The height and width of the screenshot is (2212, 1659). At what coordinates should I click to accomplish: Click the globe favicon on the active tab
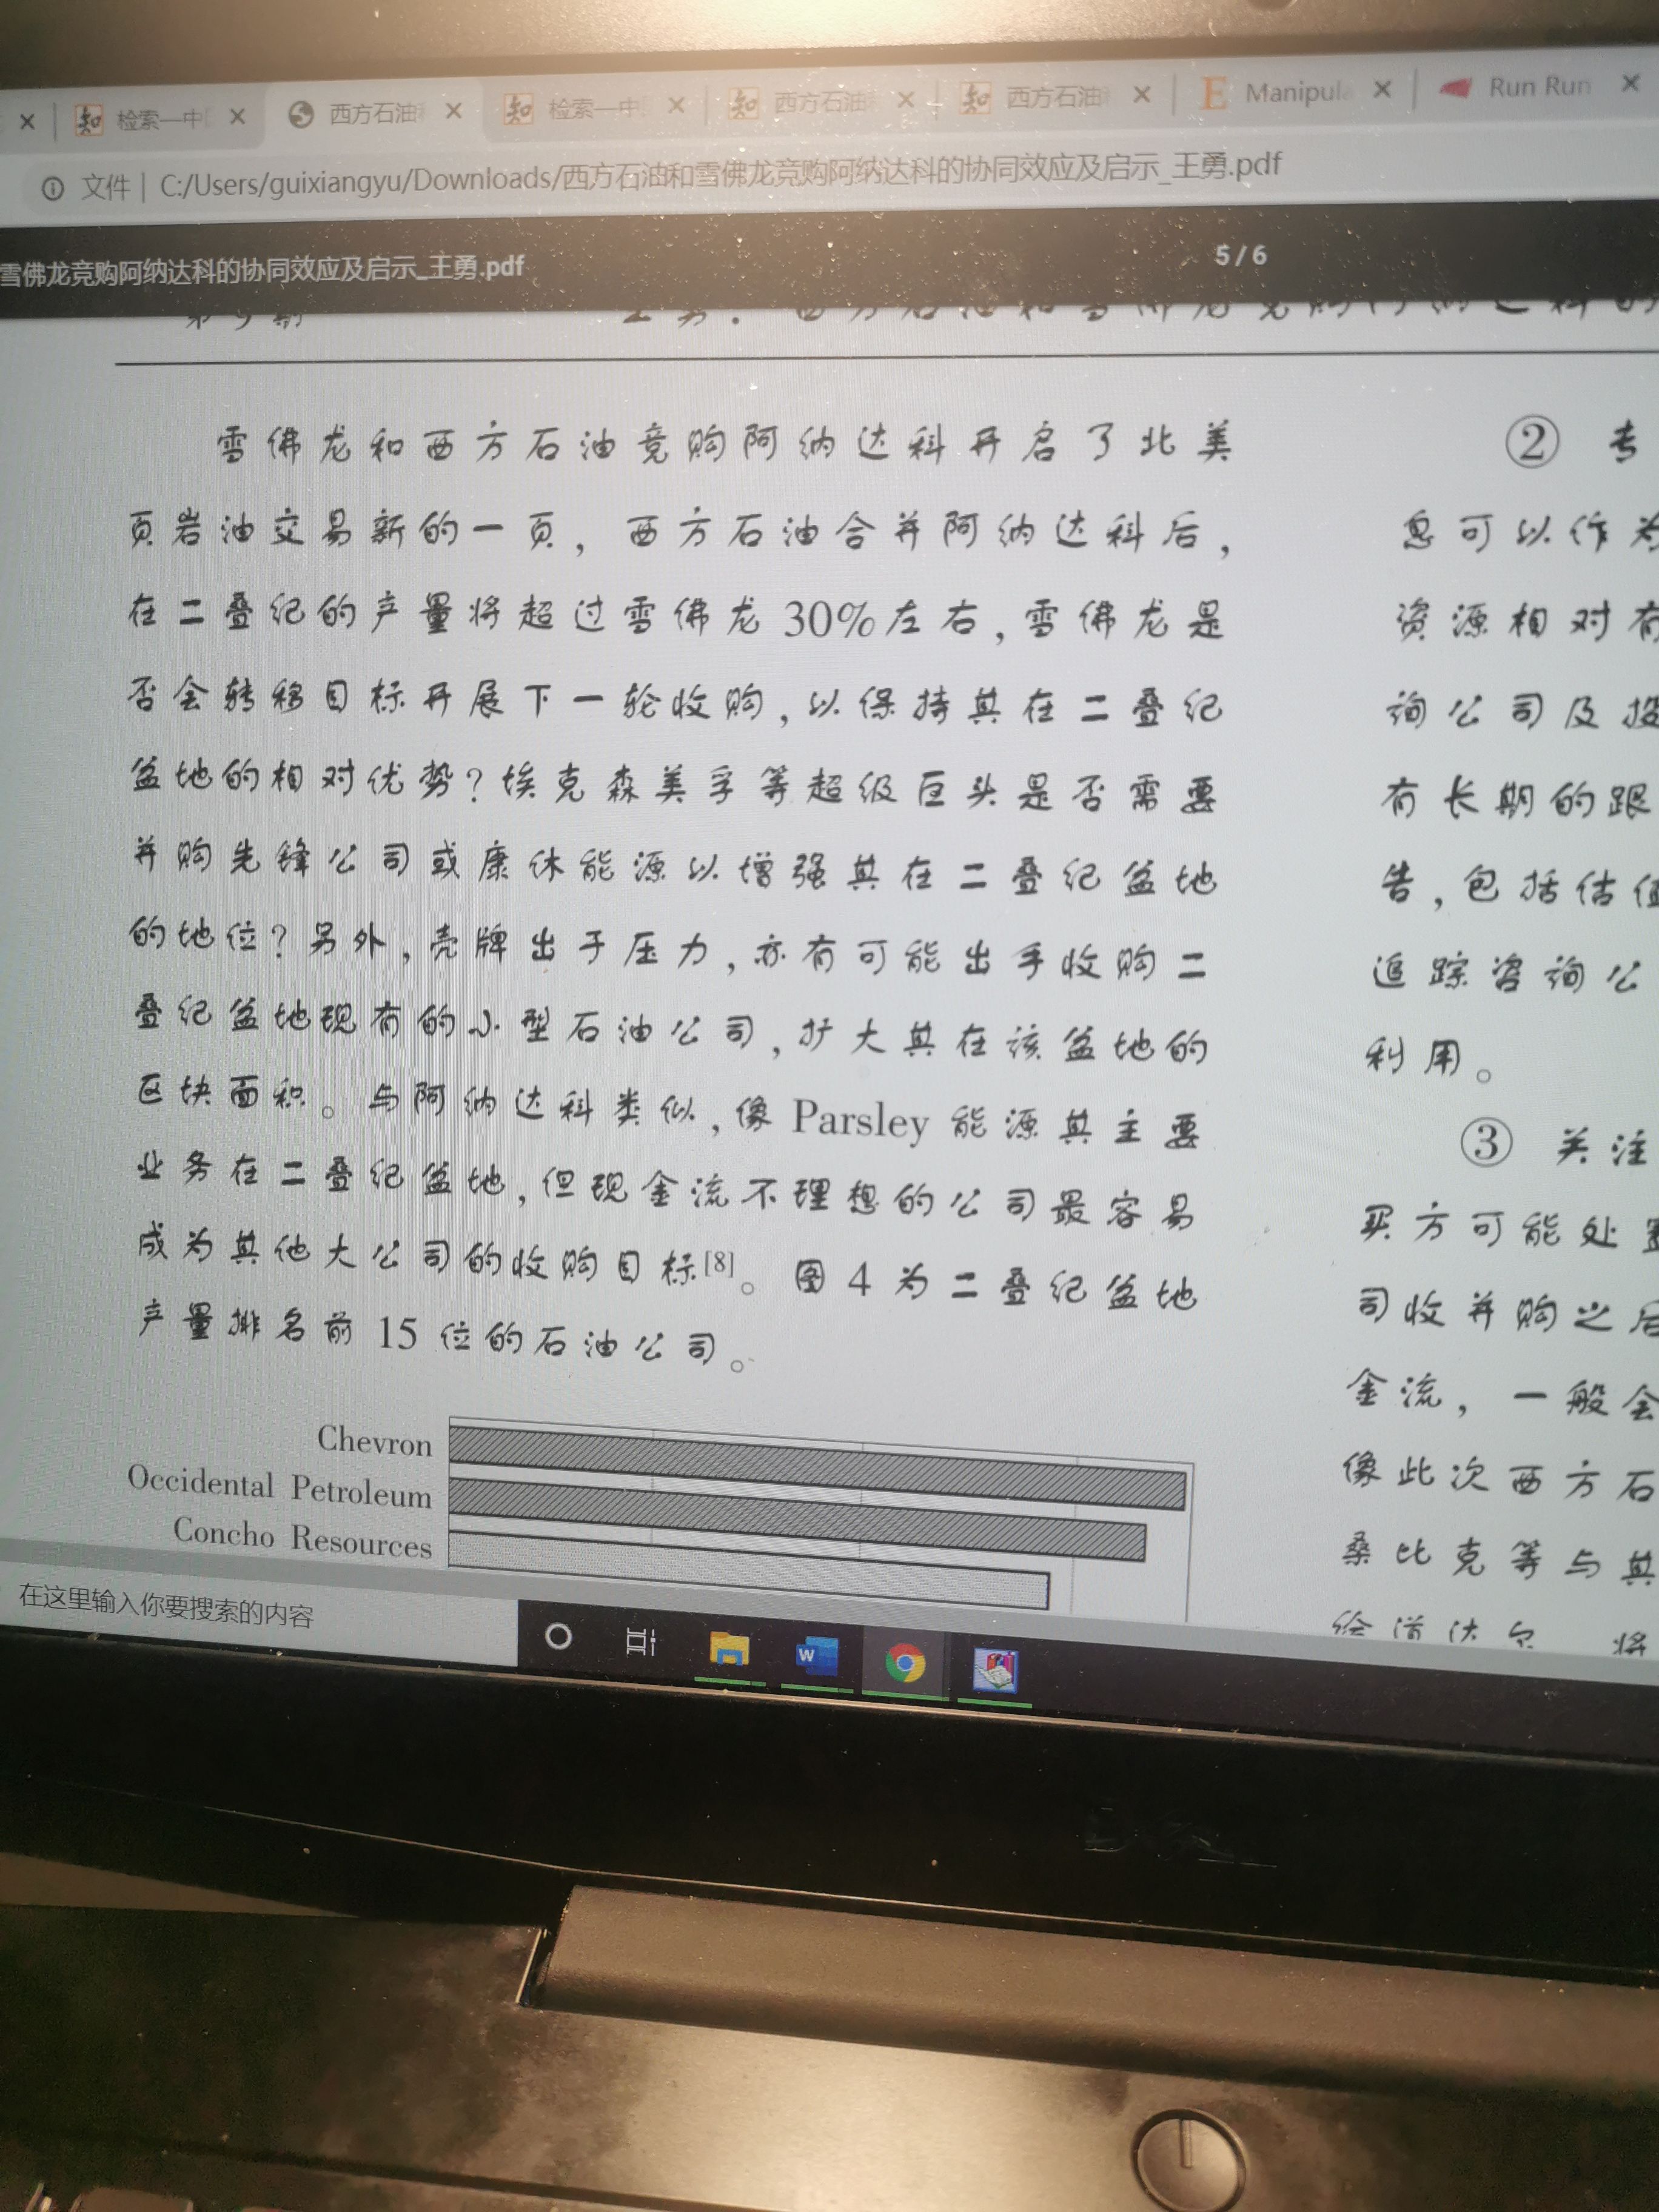coord(300,115)
